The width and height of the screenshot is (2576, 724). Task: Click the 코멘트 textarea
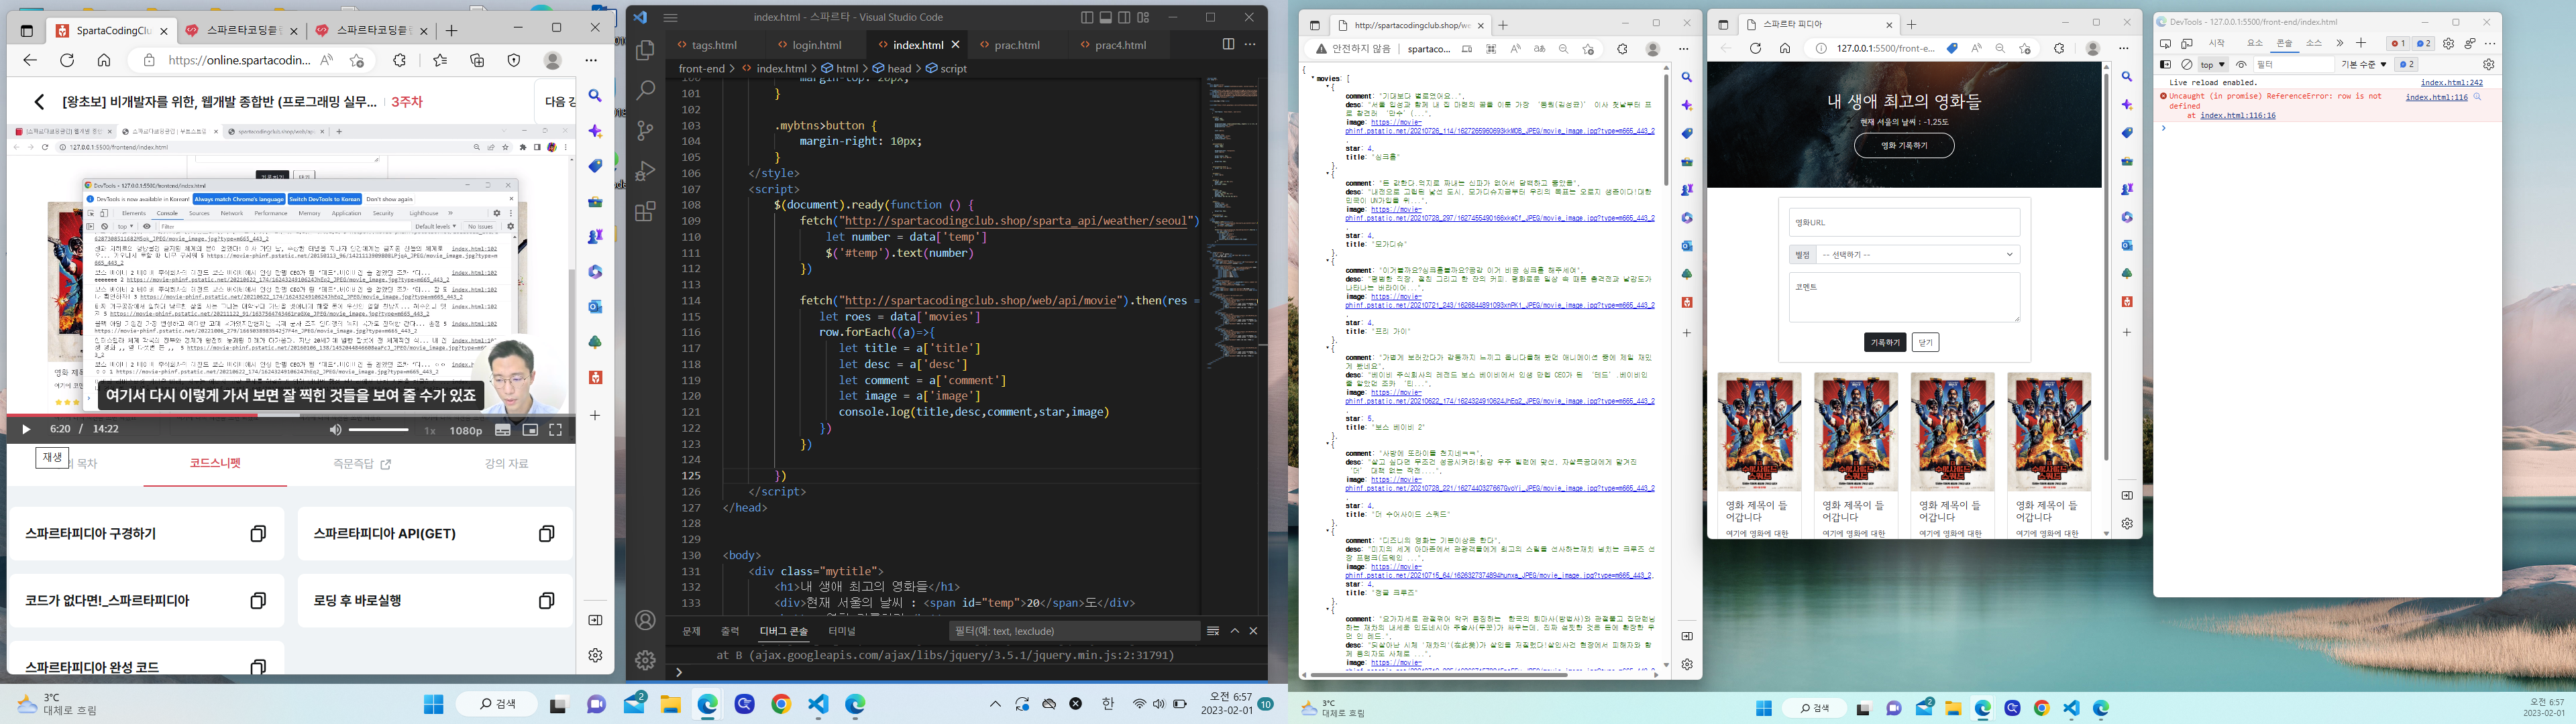[x=1904, y=298]
